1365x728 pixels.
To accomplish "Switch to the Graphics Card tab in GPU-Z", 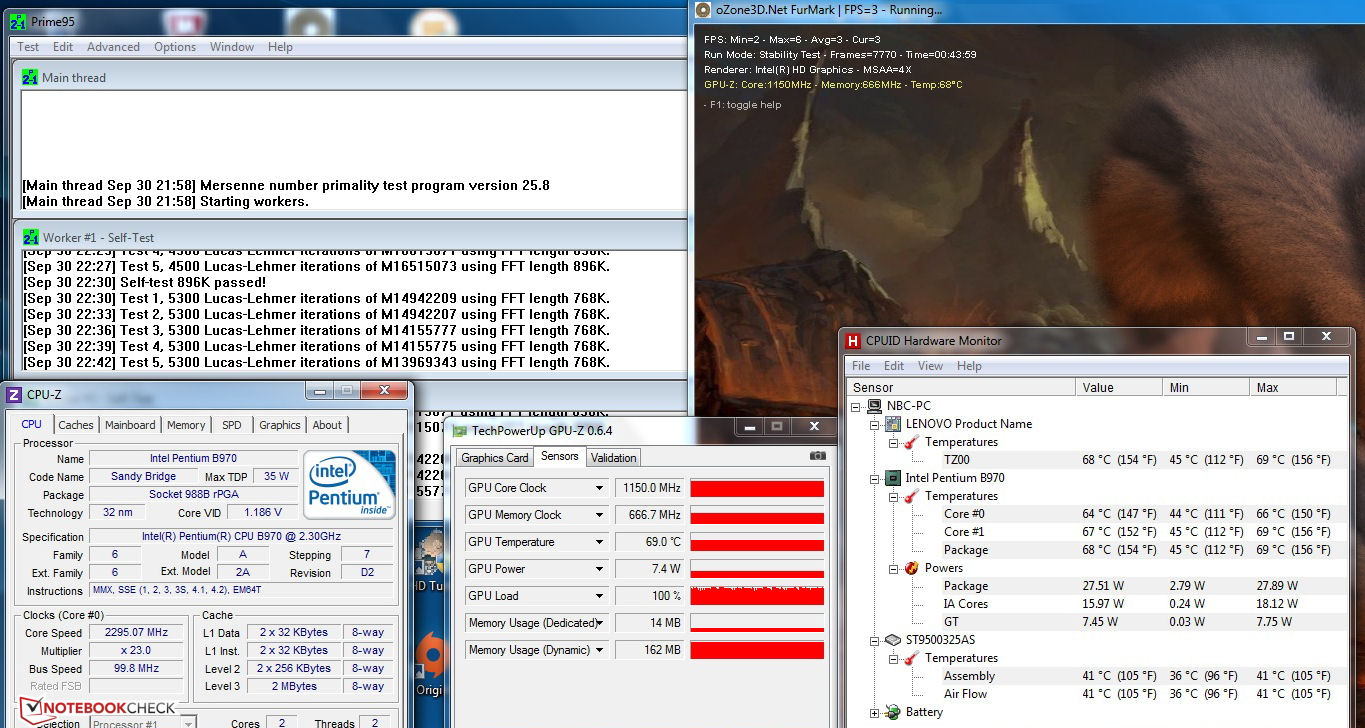I will pyautogui.click(x=494, y=458).
